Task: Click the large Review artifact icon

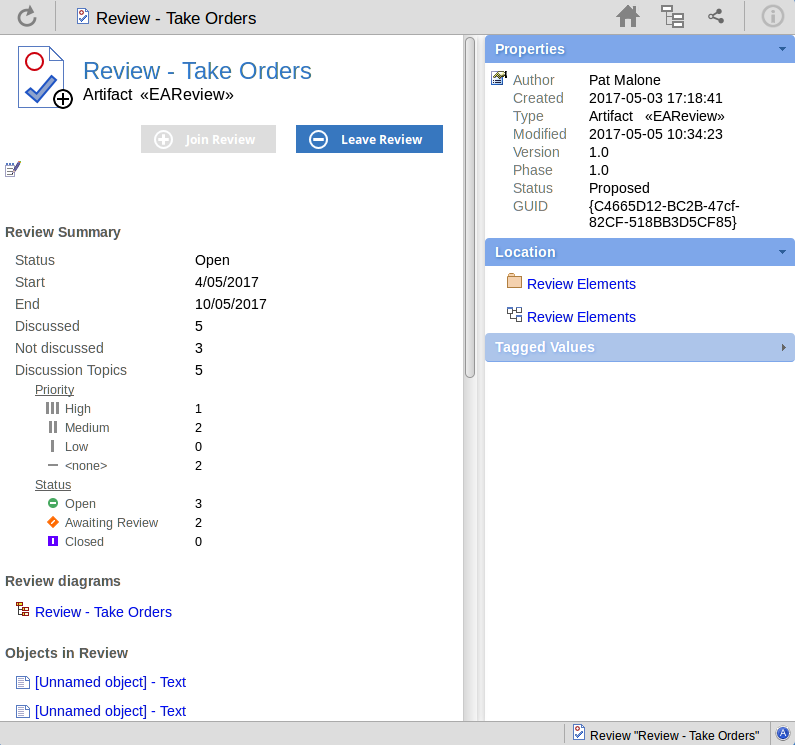Action: point(44,78)
